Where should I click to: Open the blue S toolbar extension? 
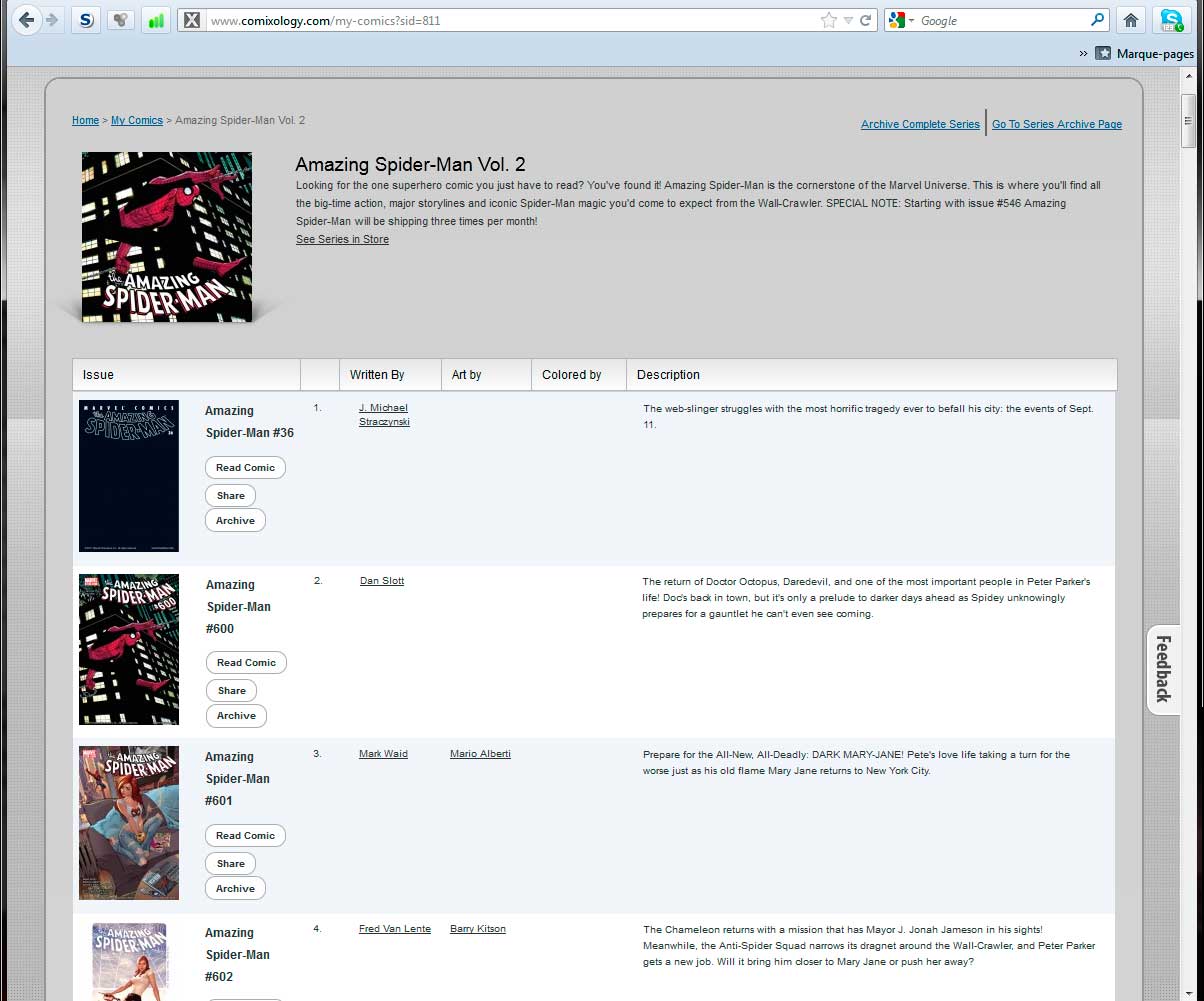pyautogui.click(x=87, y=19)
